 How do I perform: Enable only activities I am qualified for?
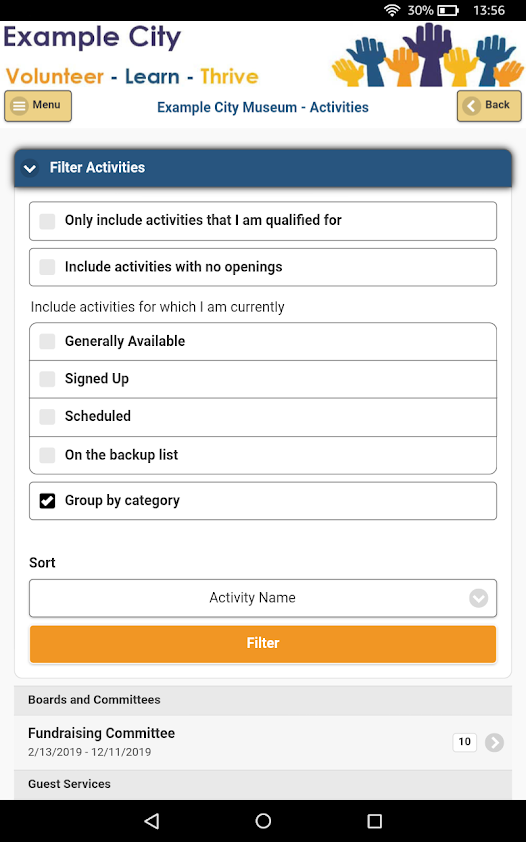pos(47,221)
